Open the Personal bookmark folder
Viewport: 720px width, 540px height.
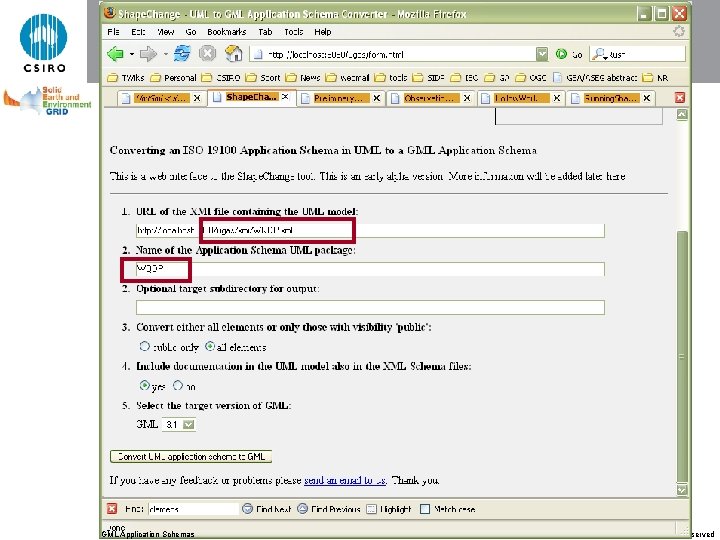pyautogui.click(x=174, y=78)
